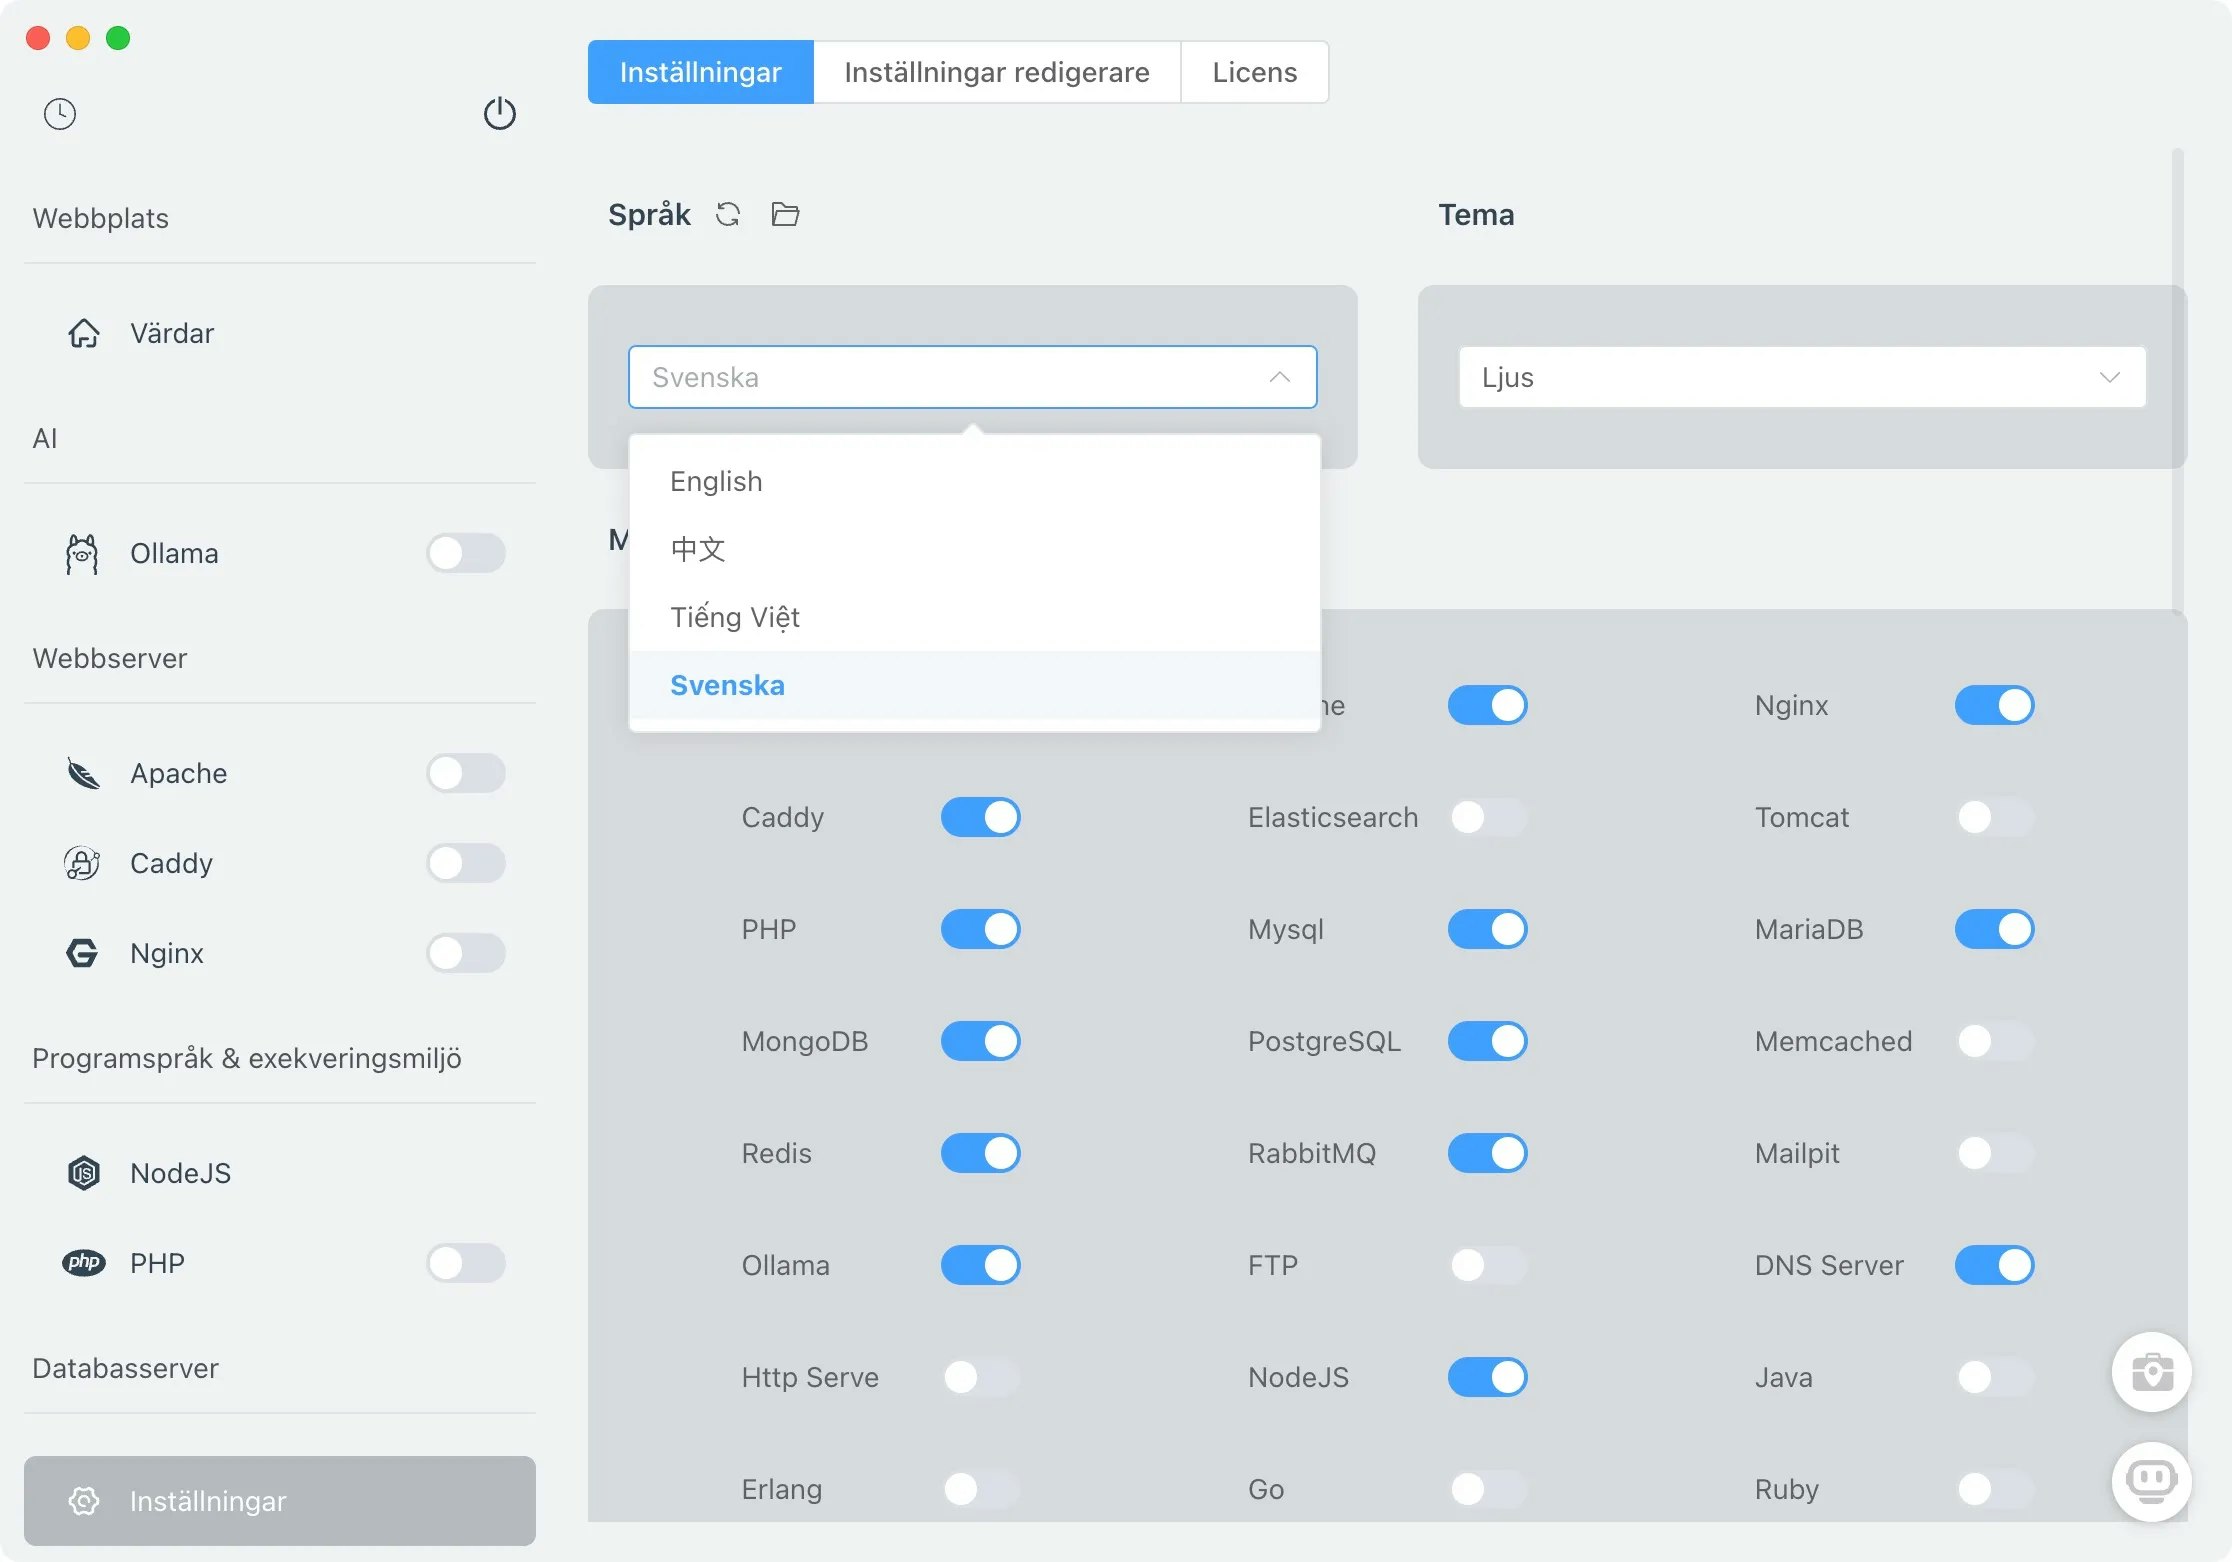Switch to the Inställningar tab
The width and height of the screenshot is (2232, 1562).
[701, 72]
